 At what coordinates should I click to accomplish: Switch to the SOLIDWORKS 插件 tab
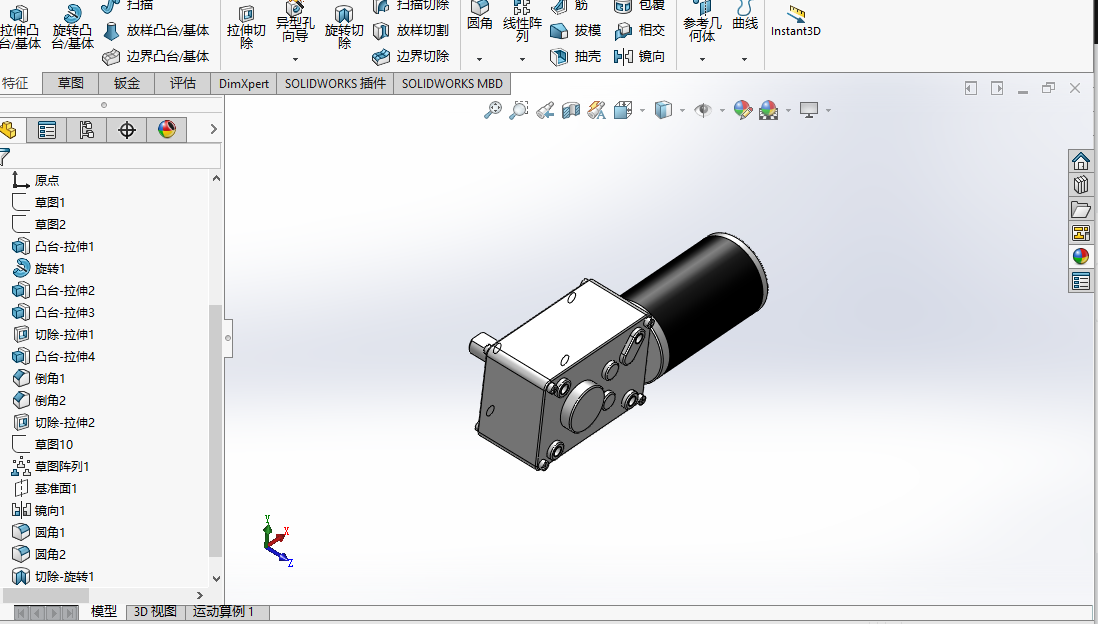(335, 83)
